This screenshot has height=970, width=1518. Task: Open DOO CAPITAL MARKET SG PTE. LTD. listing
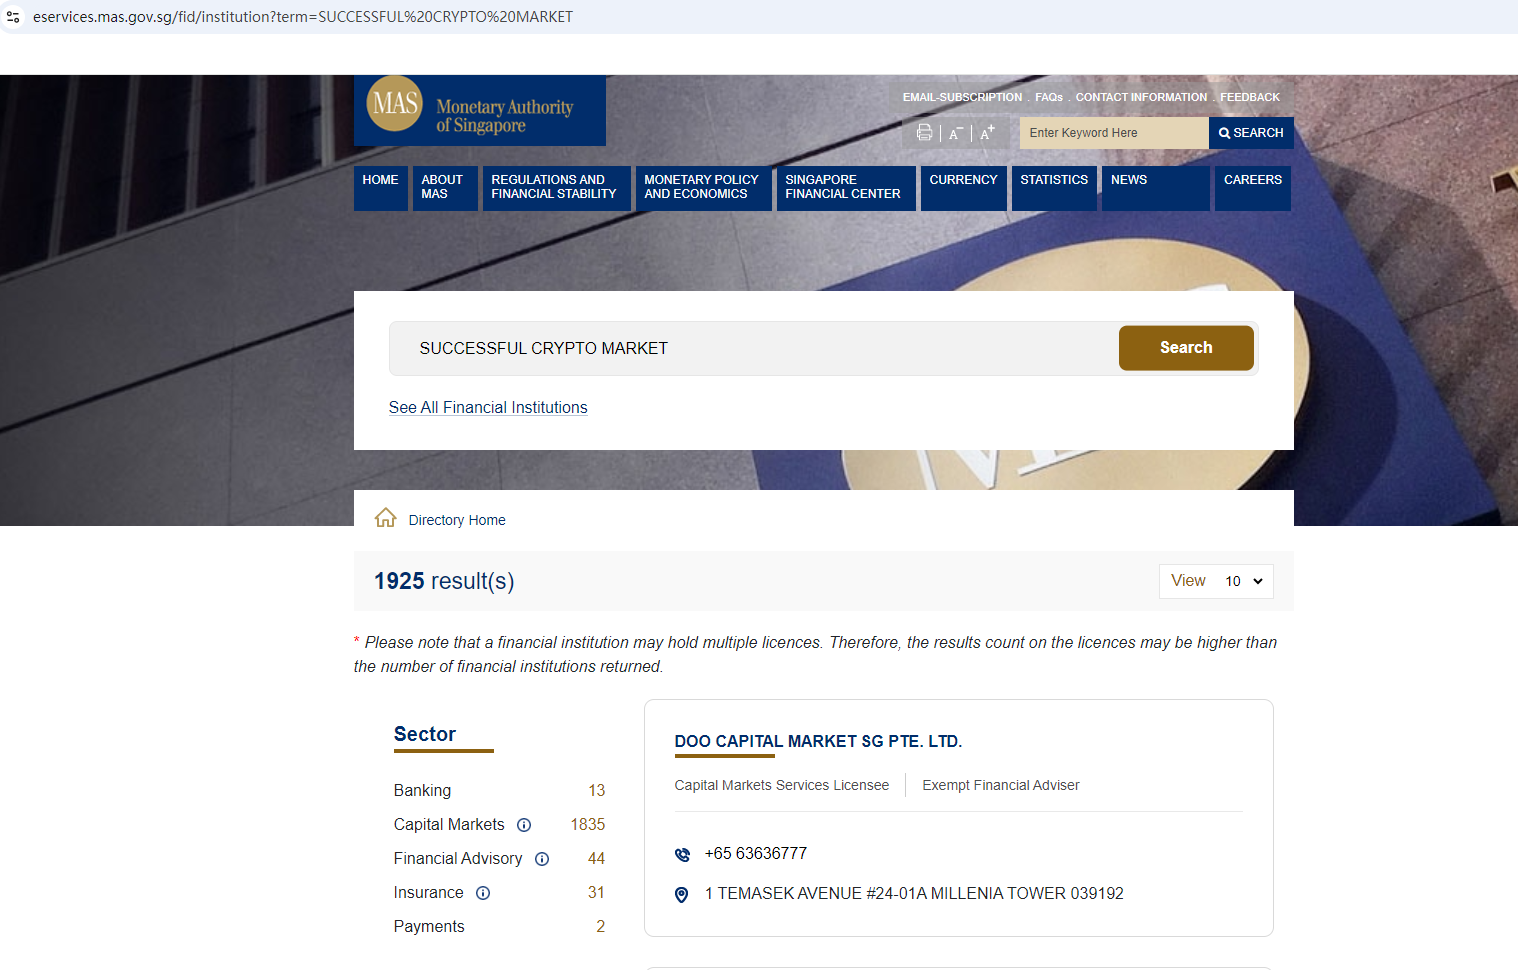click(x=818, y=741)
